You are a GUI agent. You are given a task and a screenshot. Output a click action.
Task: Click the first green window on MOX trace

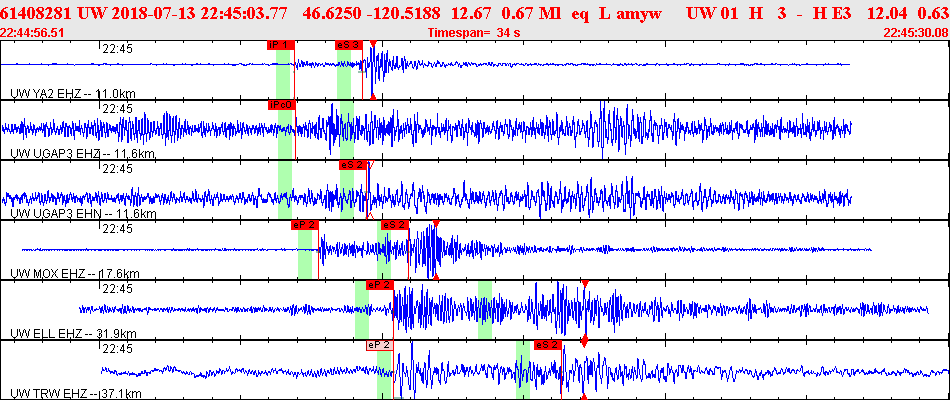coord(305,255)
